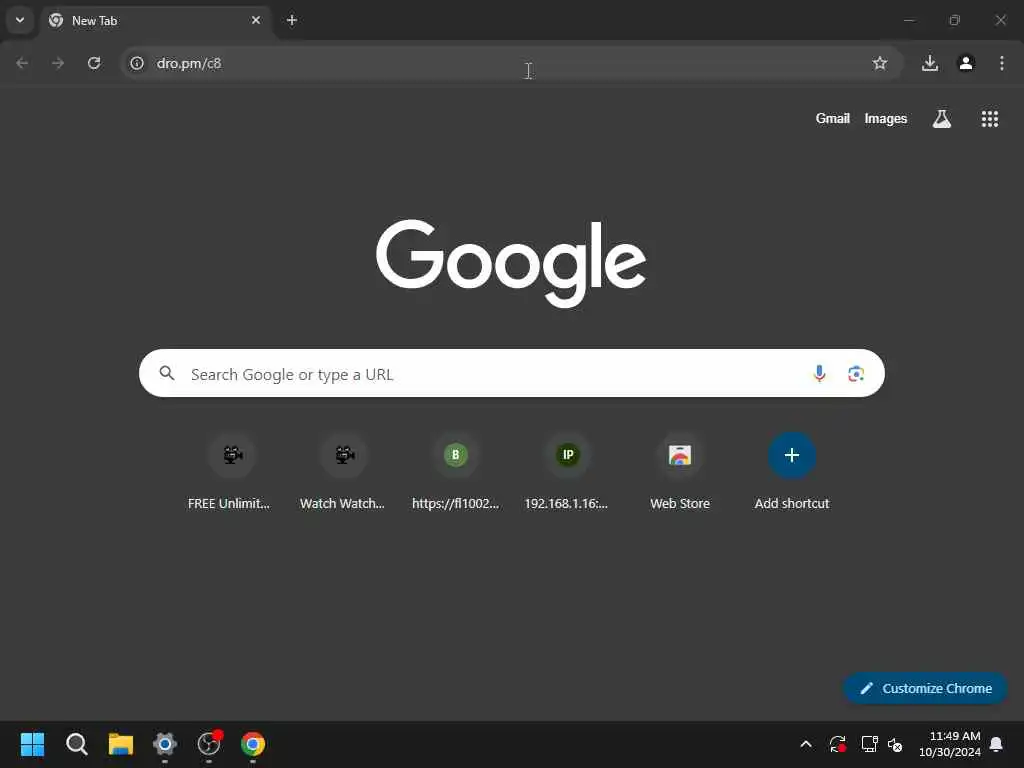This screenshot has width=1024, height=768.
Task: Bookmark this tab with star icon
Action: pos(880,63)
